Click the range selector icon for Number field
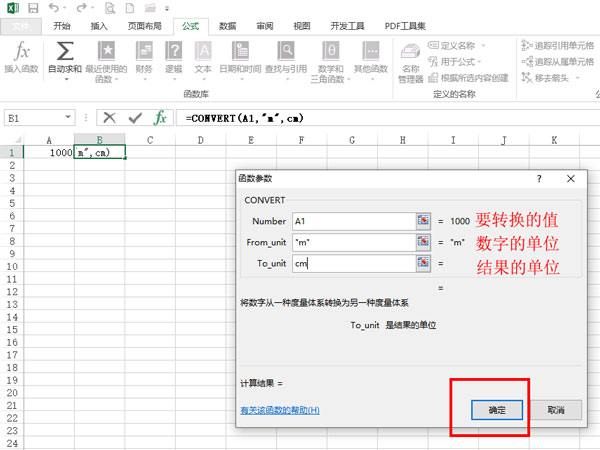The height and width of the screenshot is (450, 600). click(x=424, y=221)
